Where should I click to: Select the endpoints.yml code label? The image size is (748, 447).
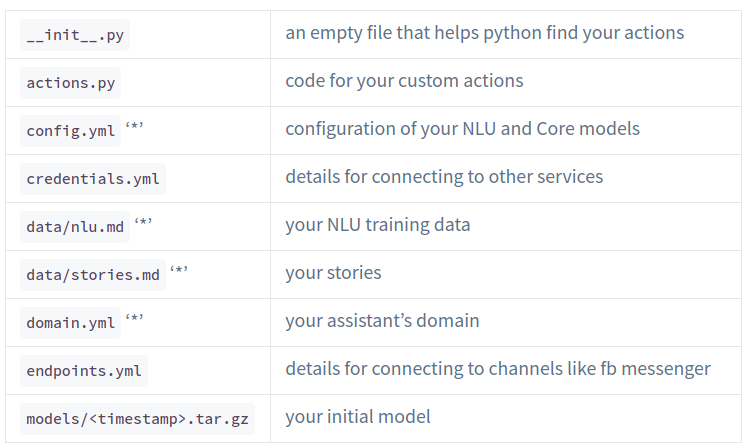[84, 371]
